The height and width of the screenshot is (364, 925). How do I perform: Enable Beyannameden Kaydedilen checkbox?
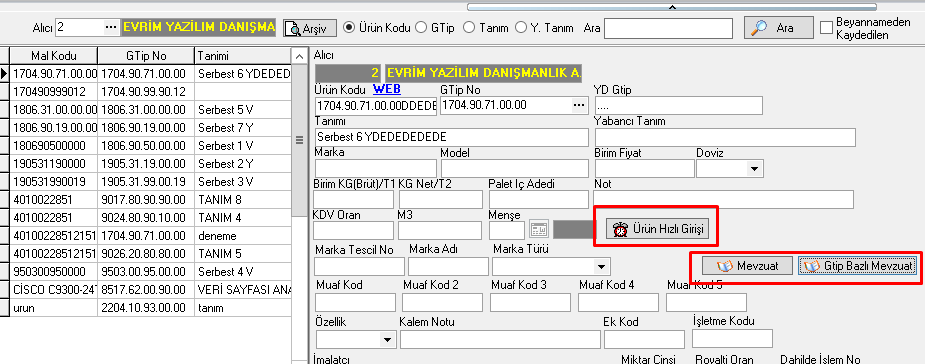[826, 27]
